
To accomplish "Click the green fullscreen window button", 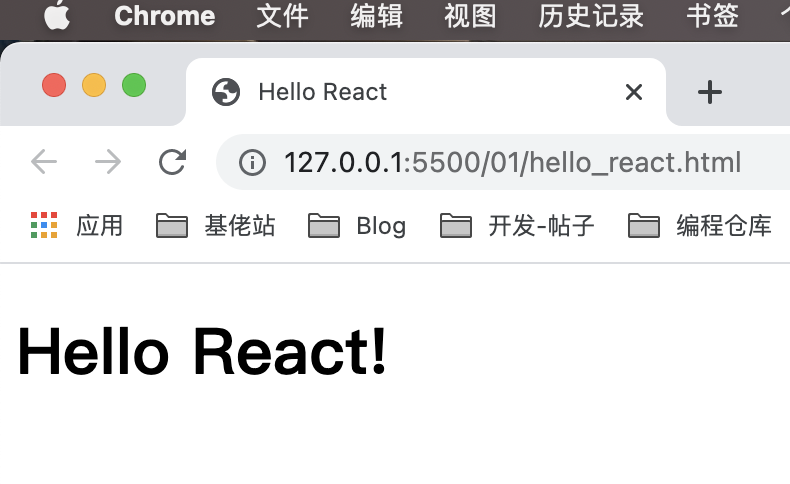I will [134, 85].
